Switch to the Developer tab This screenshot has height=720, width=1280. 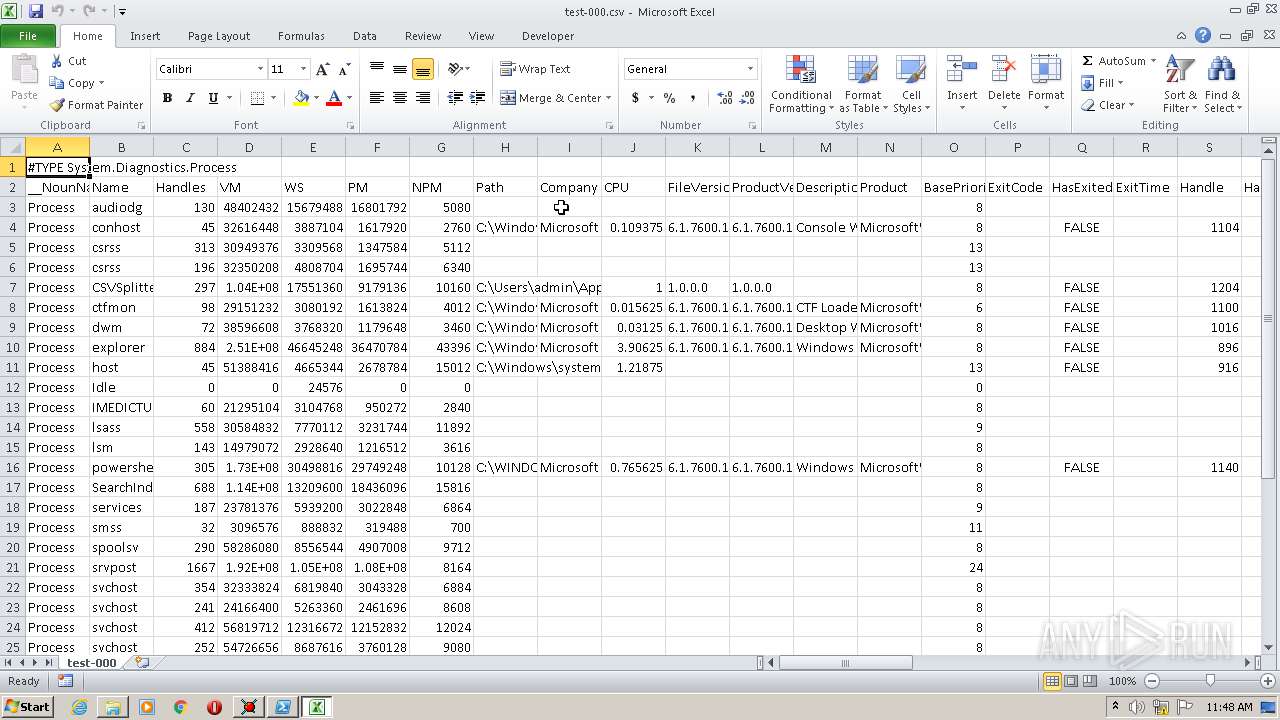pyautogui.click(x=548, y=36)
